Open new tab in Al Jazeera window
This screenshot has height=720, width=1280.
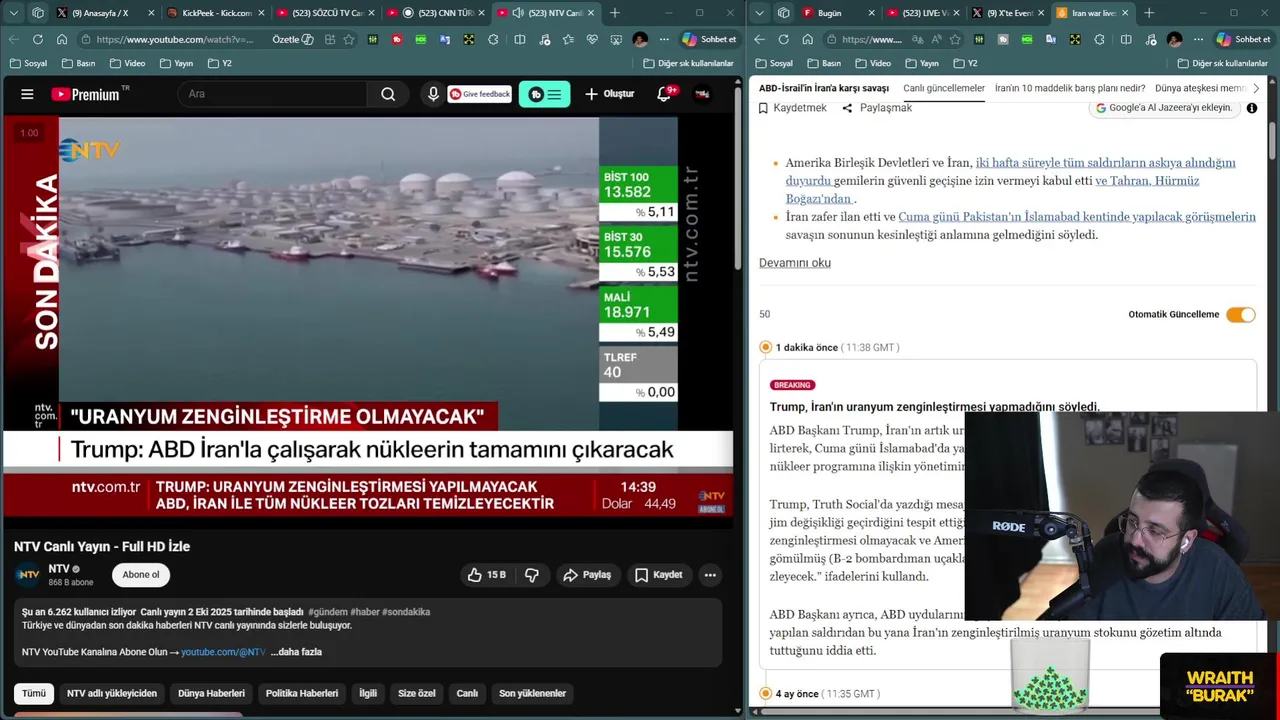click(1149, 13)
